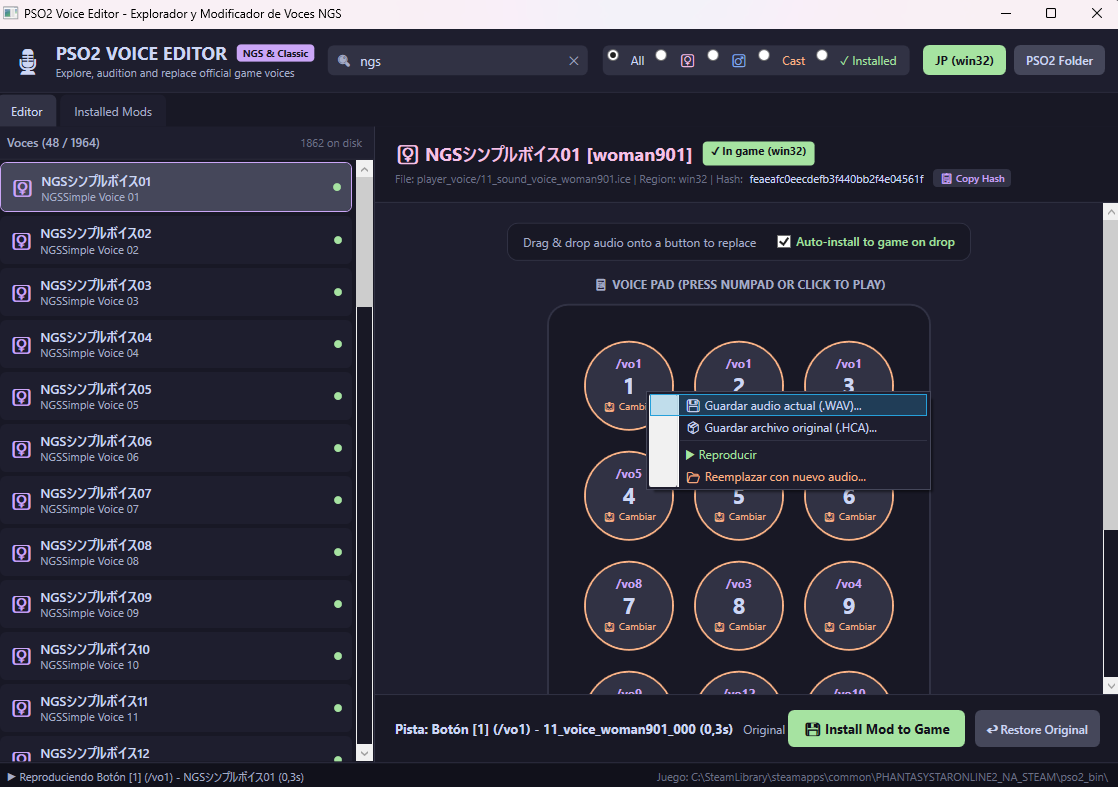This screenshot has height=787, width=1118.
Task: Click the Restore Original button
Action: pos(1037,729)
